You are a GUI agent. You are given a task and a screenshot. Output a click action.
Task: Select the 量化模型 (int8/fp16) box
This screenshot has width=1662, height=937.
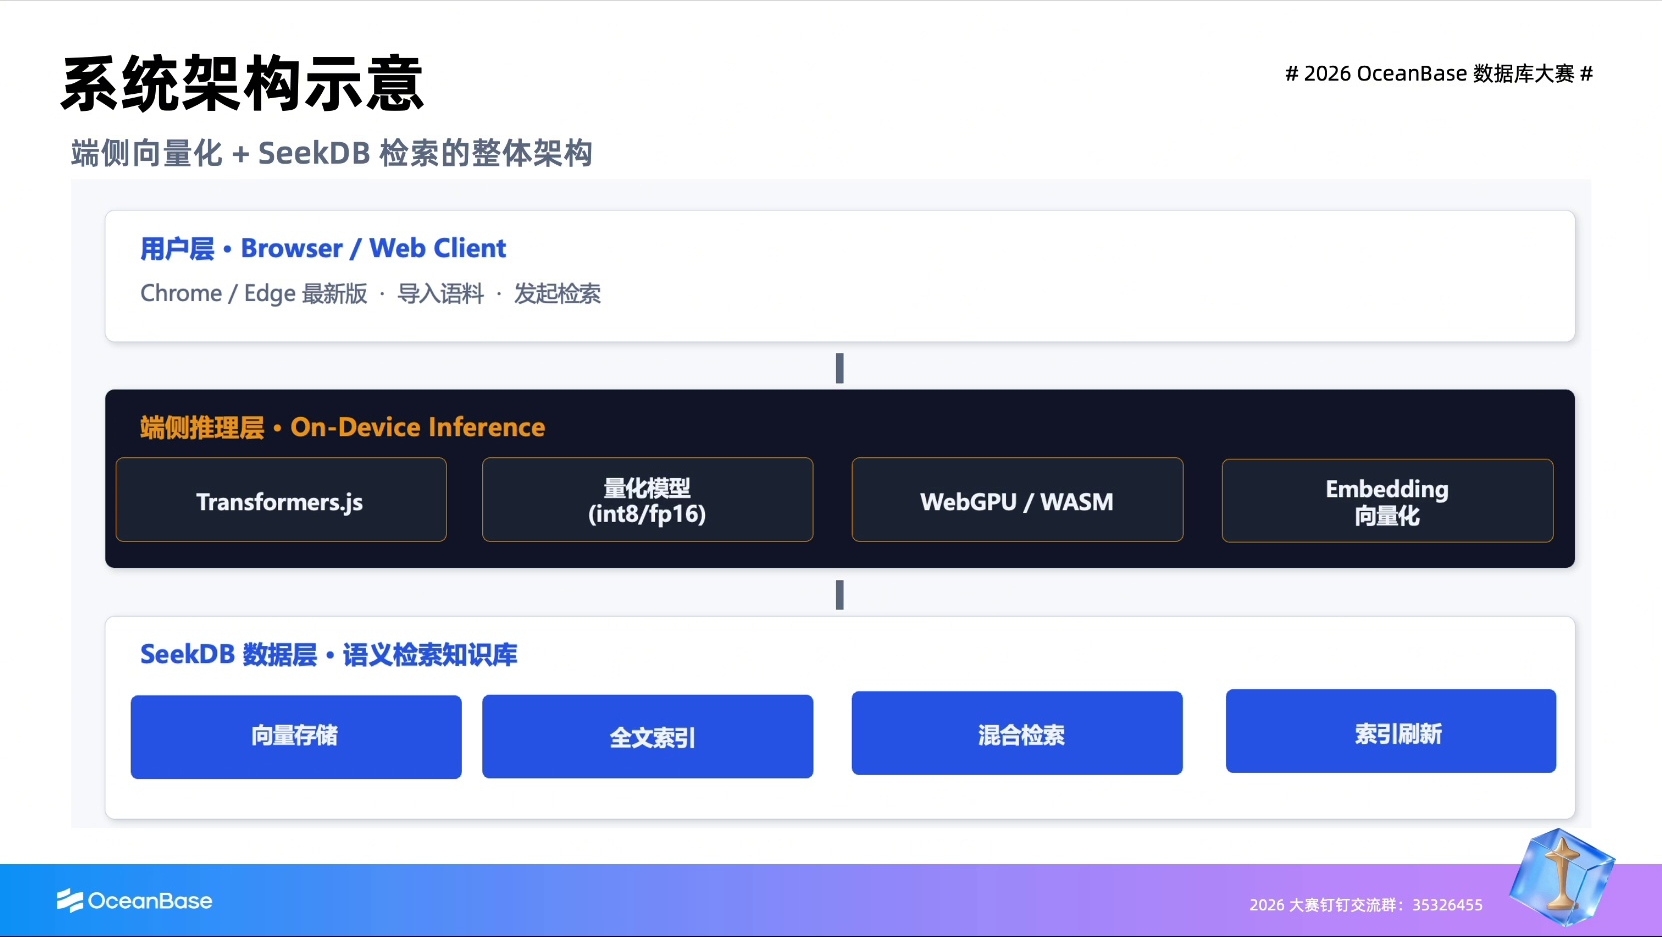648,500
